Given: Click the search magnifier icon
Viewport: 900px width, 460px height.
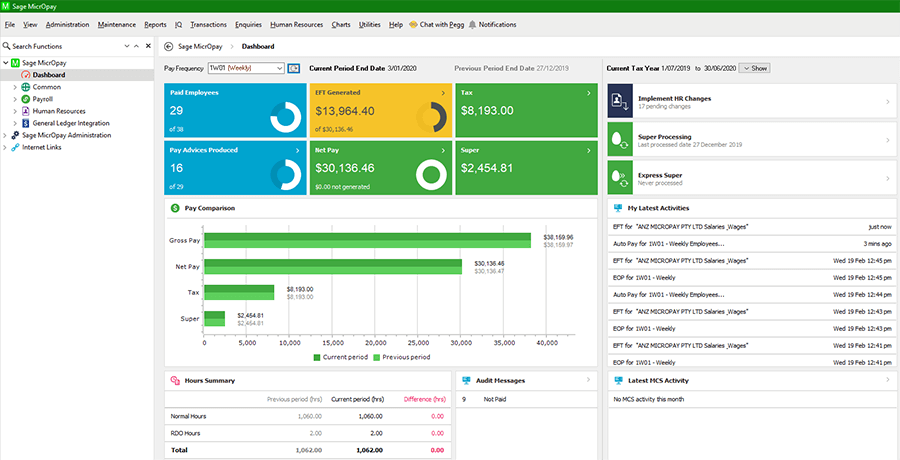Looking at the screenshot, I should click(7, 47).
